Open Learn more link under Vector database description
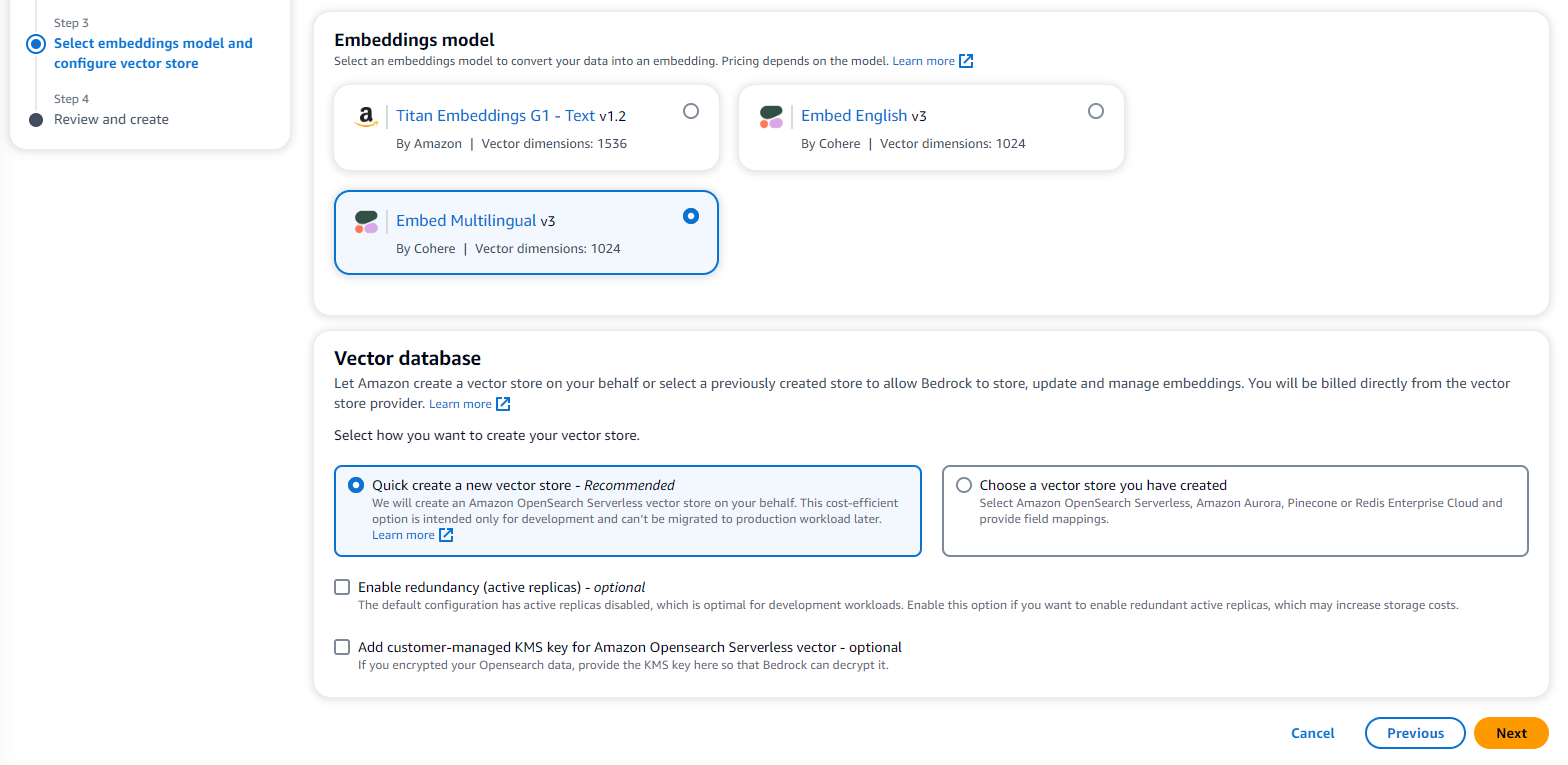1568x765 pixels. pyautogui.click(x=460, y=404)
